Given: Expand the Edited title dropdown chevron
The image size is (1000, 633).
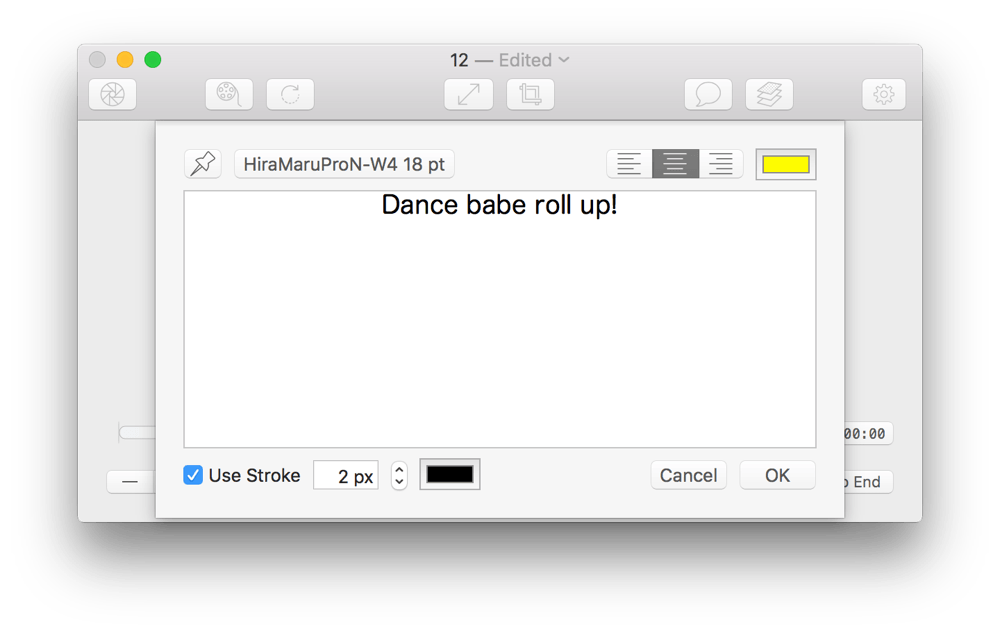Looking at the screenshot, I should point(564,59).
